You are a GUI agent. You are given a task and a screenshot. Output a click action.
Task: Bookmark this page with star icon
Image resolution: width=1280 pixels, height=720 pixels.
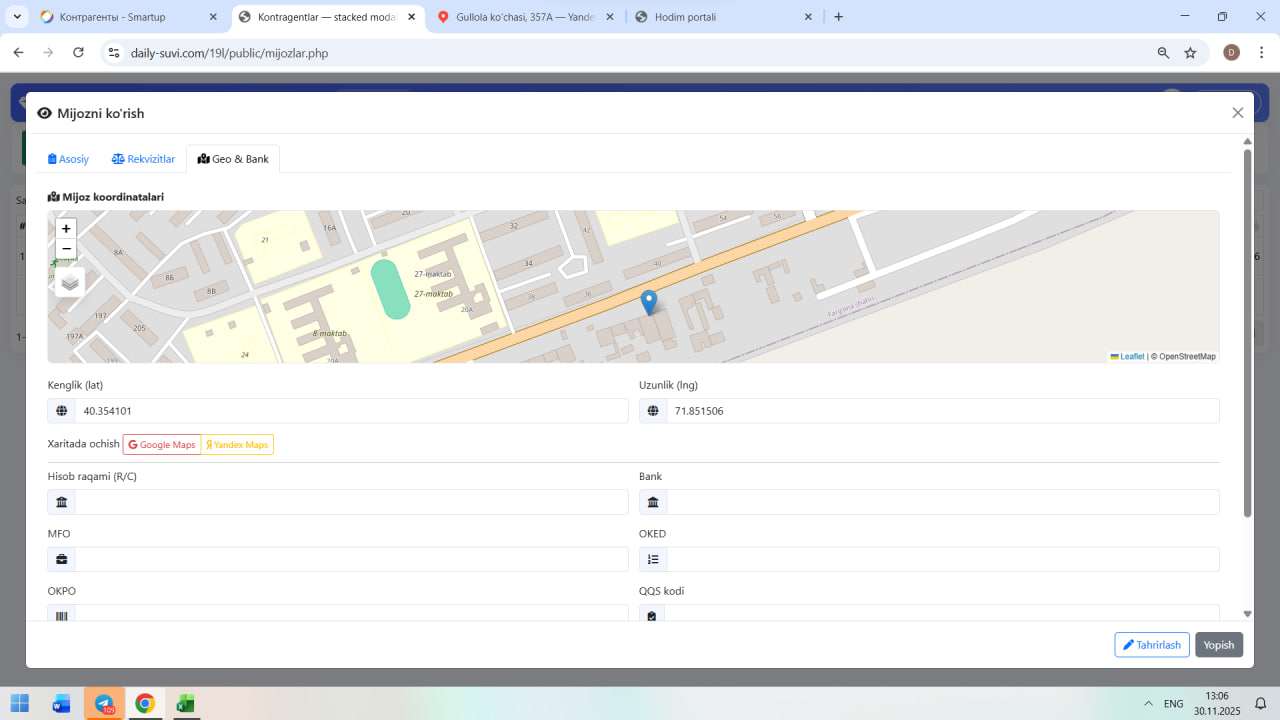click(x=1190, y=53)
